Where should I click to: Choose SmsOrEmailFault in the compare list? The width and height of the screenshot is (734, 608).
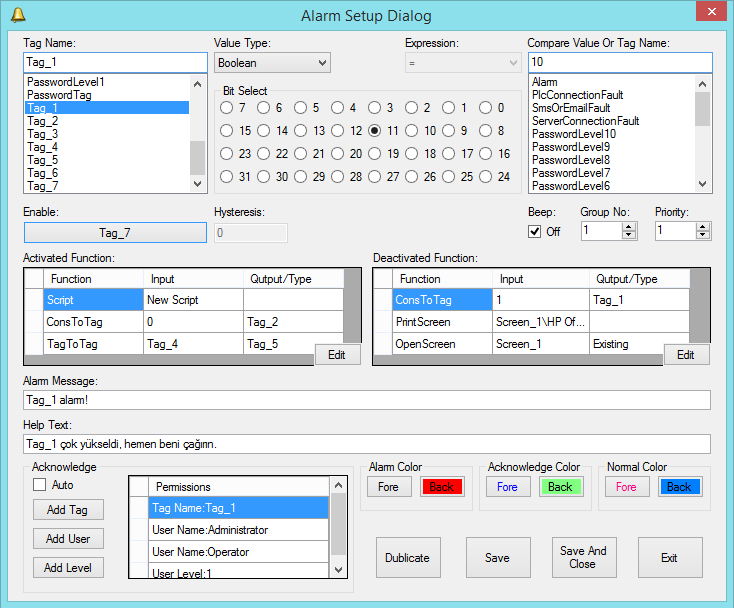571,108
